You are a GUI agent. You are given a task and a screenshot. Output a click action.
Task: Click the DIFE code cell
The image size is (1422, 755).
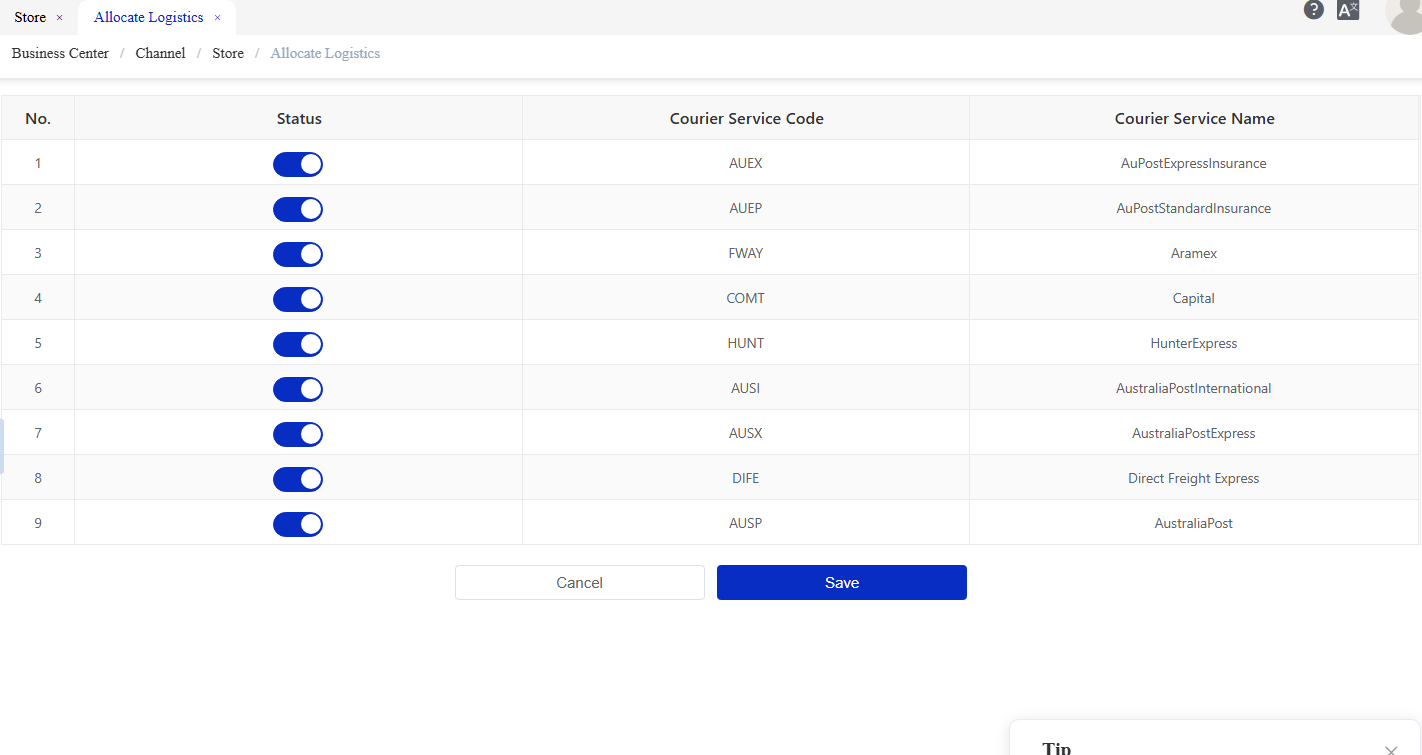(746, 478)
